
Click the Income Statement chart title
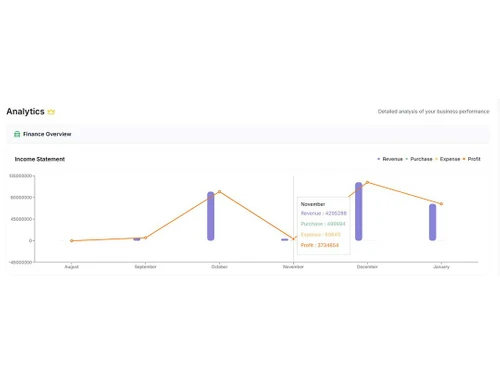click(x=40, y=159)
